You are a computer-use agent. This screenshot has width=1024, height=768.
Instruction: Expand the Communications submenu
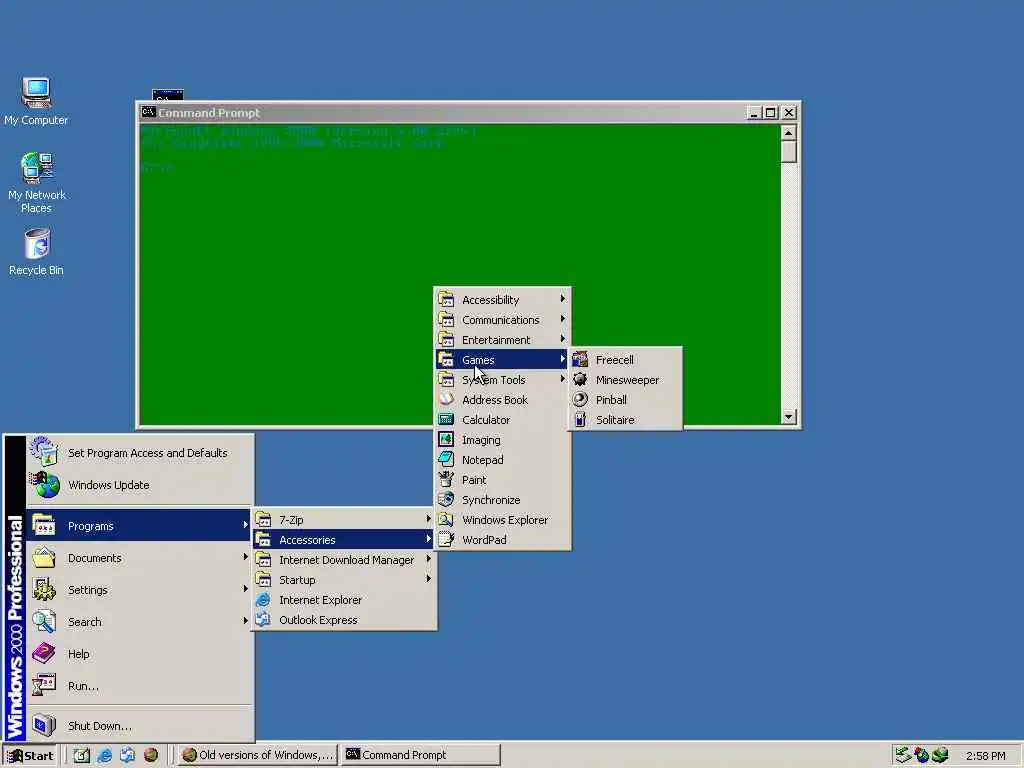(x=502, y=320)
